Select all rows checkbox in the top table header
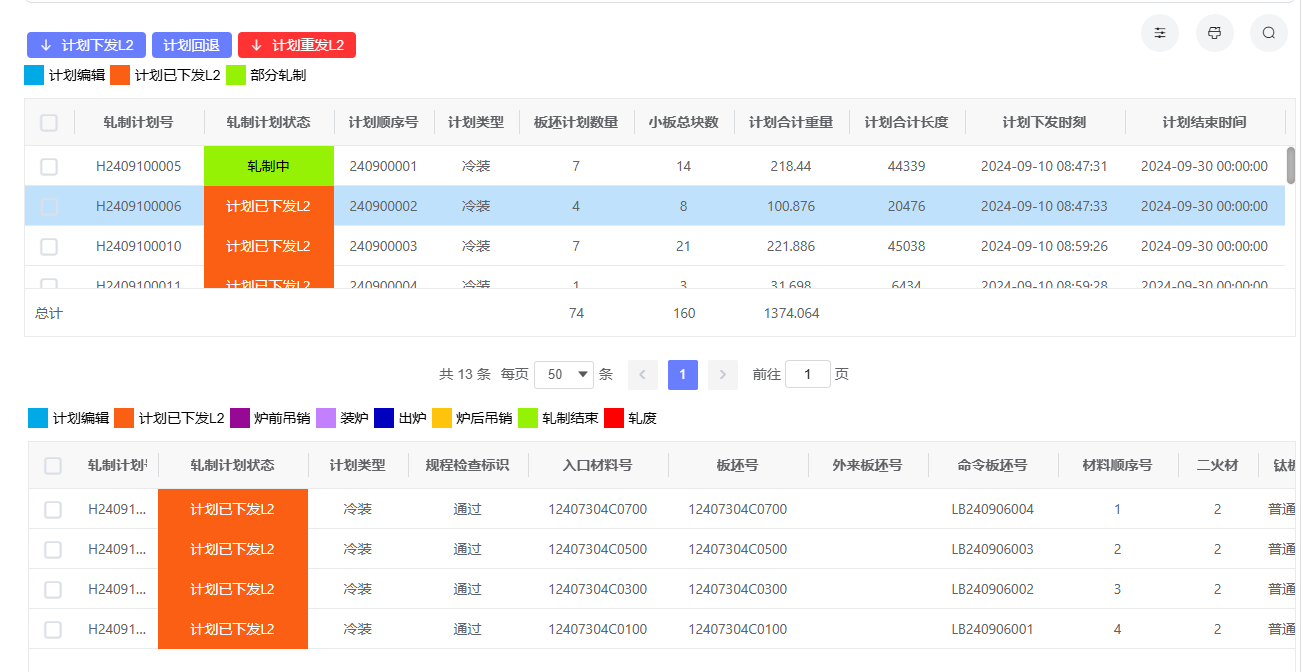 [x=48, y=122]
